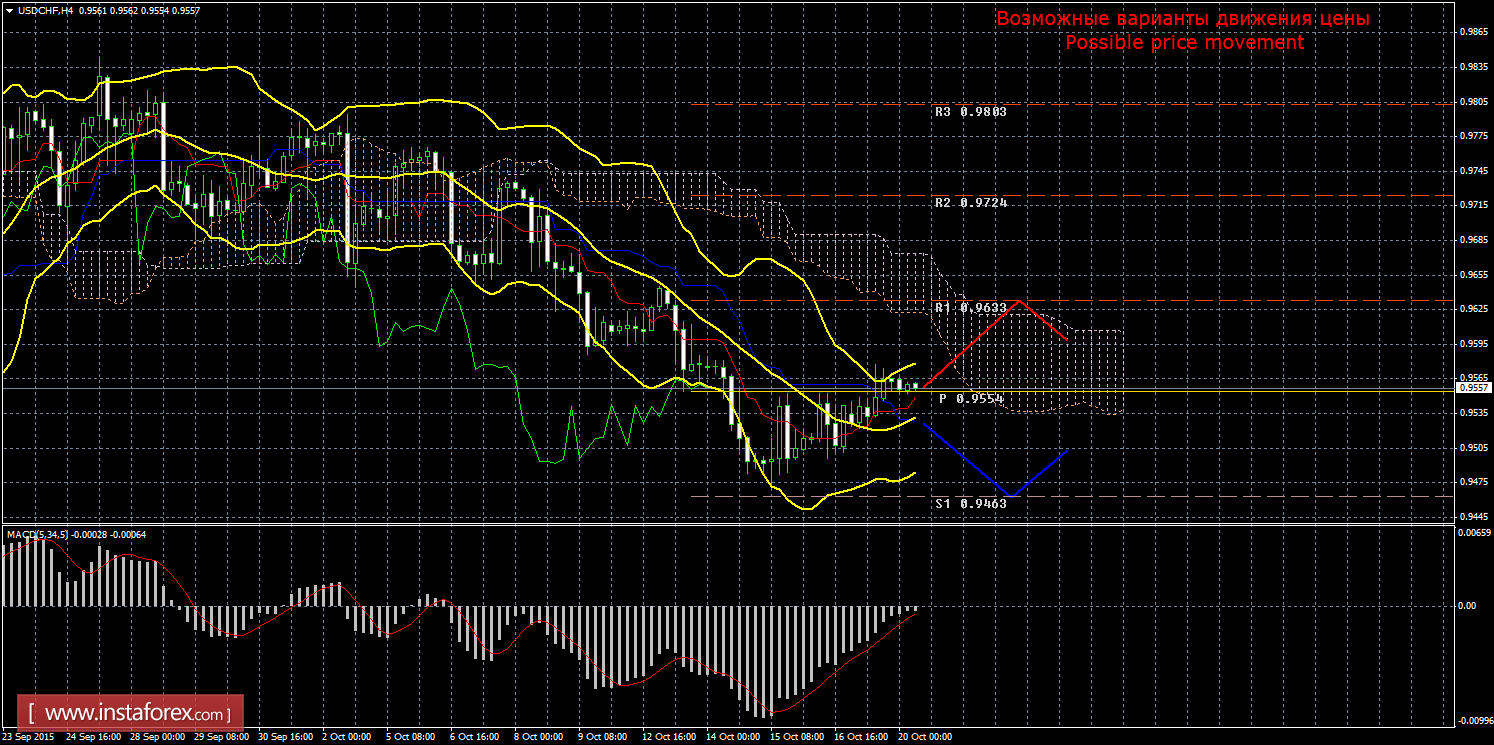Click the chart menu triangle before USDCHF,H4

click(9, 10)
